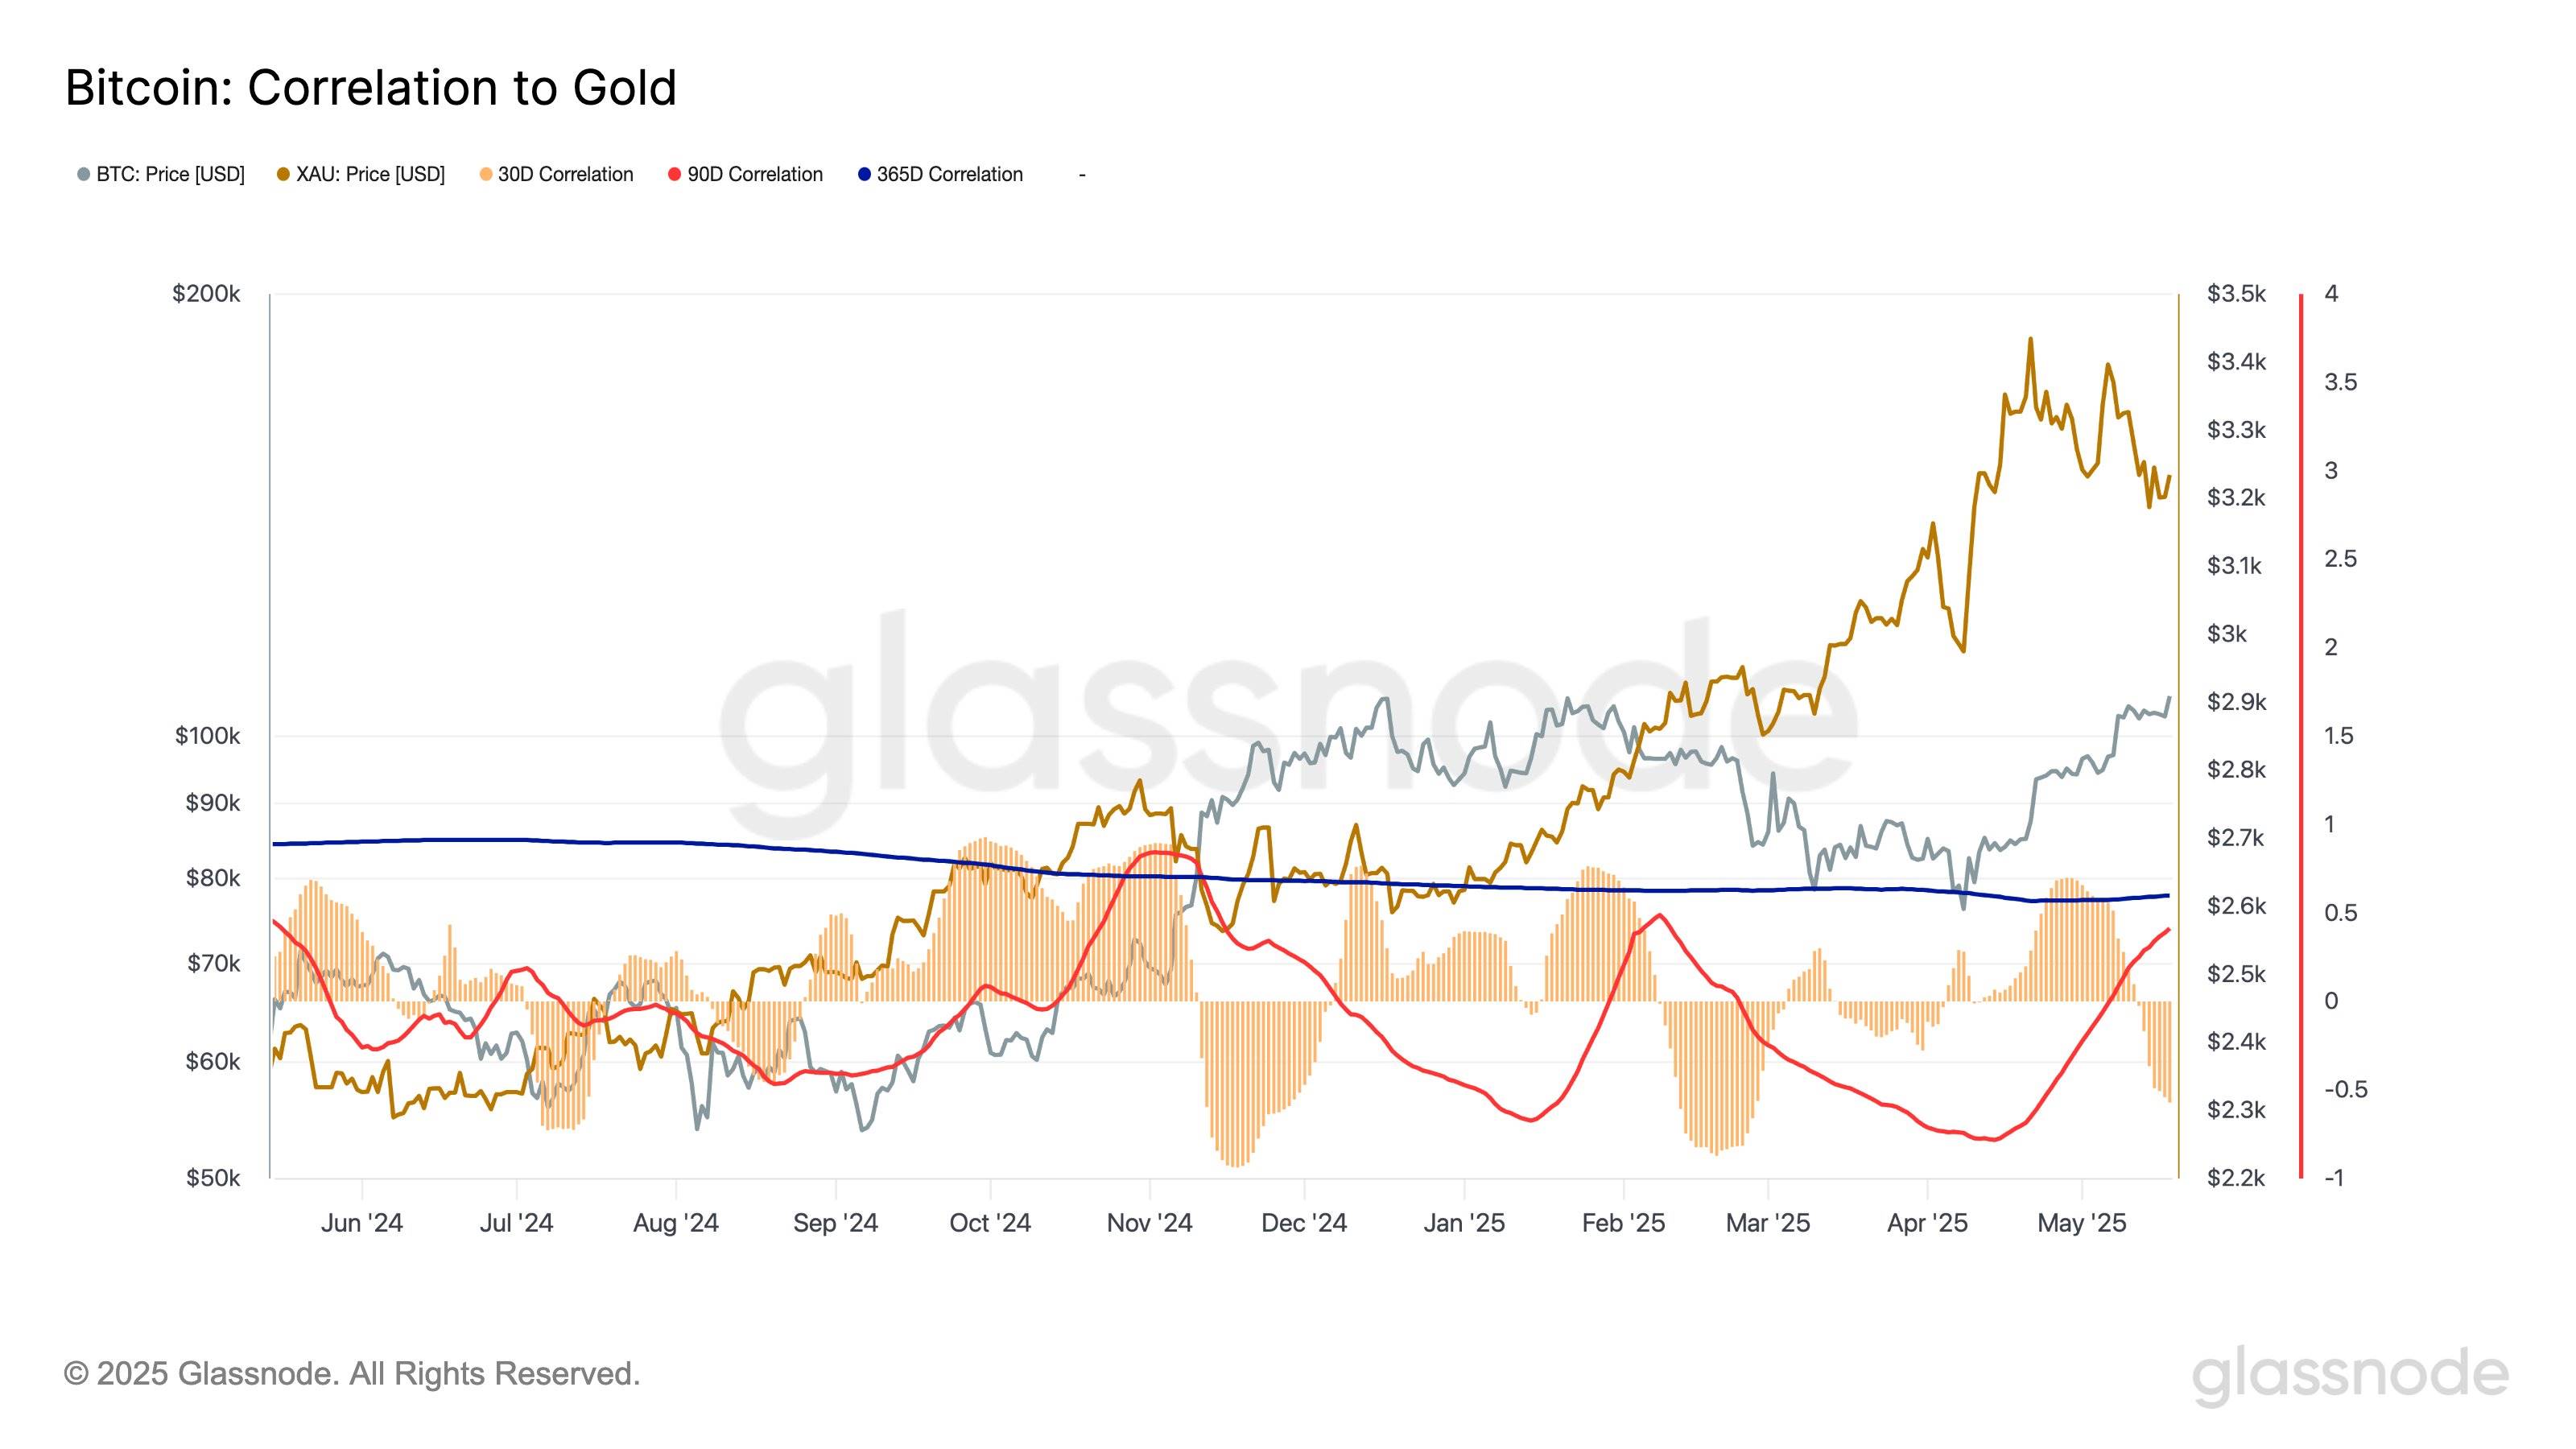This screenshot has width=2576, height=1449.
Task: Click the red 90D Correlation legend dot
Action: click(675, 175)
